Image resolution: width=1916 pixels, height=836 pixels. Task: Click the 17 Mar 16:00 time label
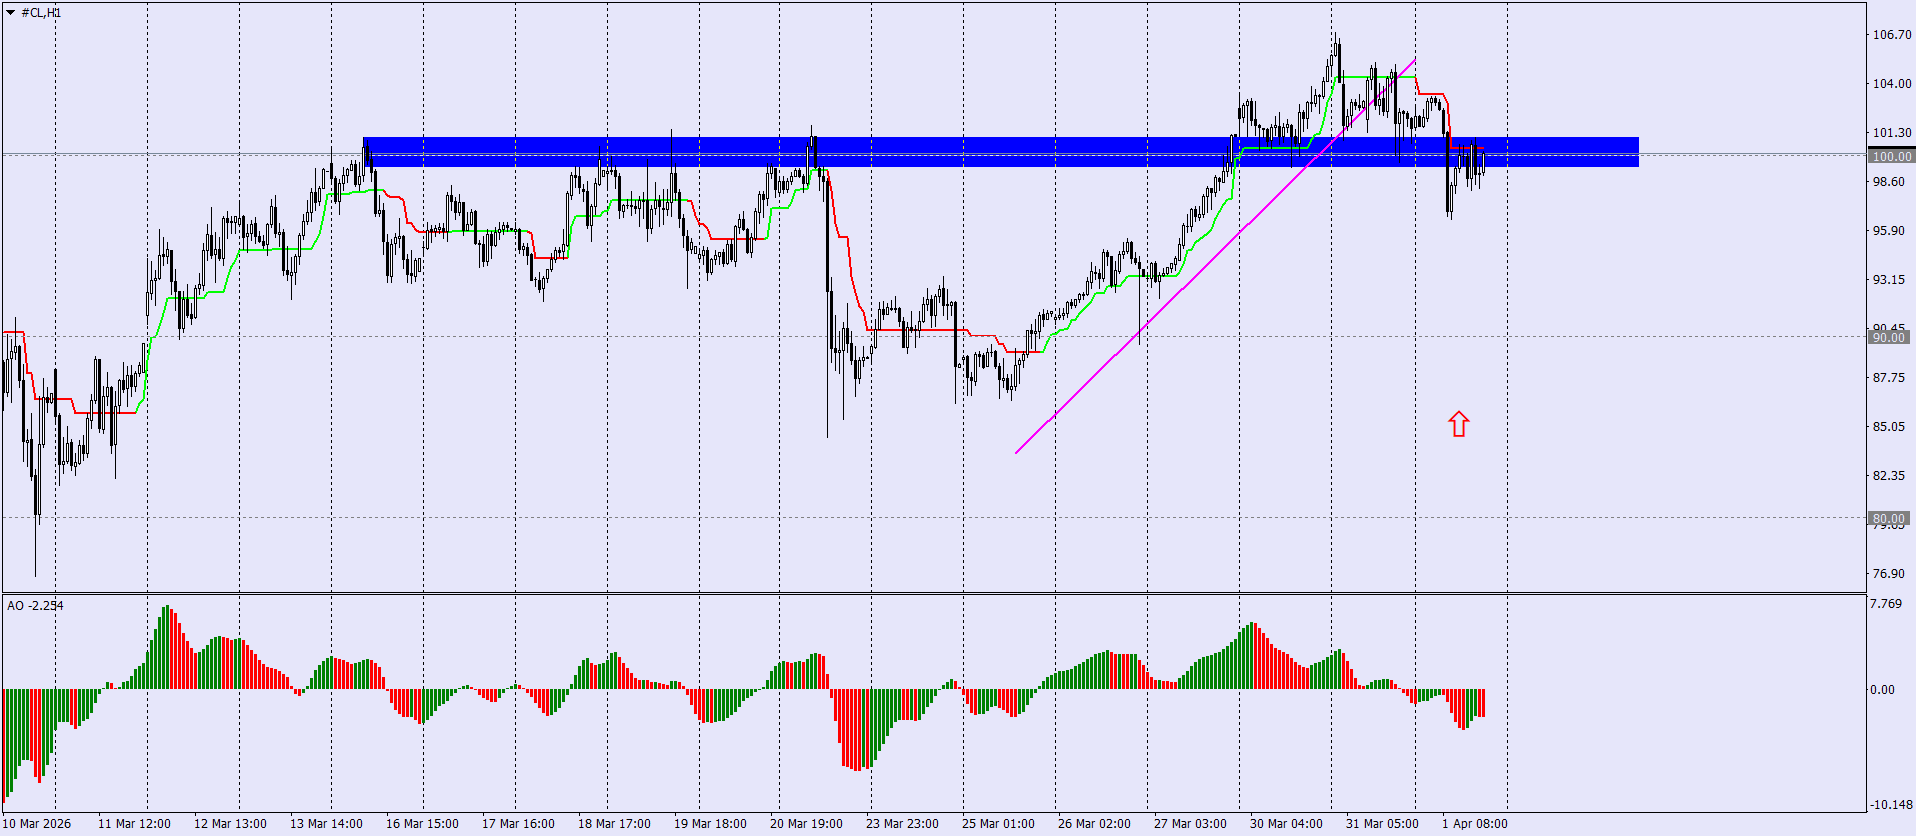point(518,824)
